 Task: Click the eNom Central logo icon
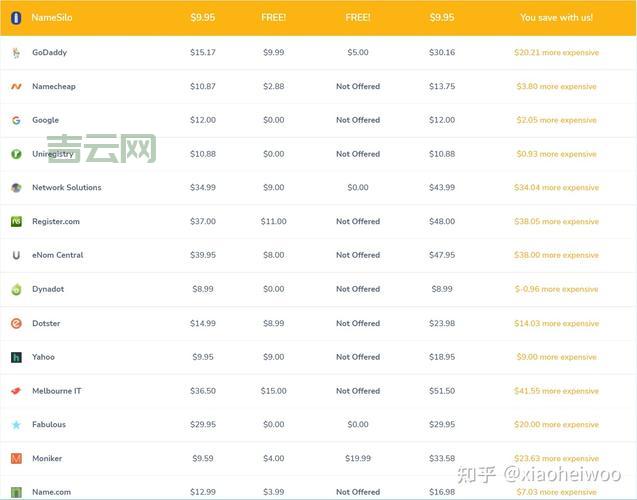pos(16,255)
